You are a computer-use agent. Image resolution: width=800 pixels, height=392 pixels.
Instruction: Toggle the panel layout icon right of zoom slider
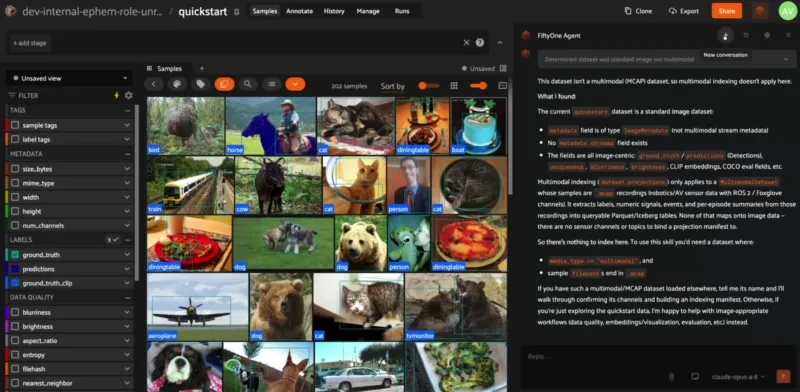503,86
